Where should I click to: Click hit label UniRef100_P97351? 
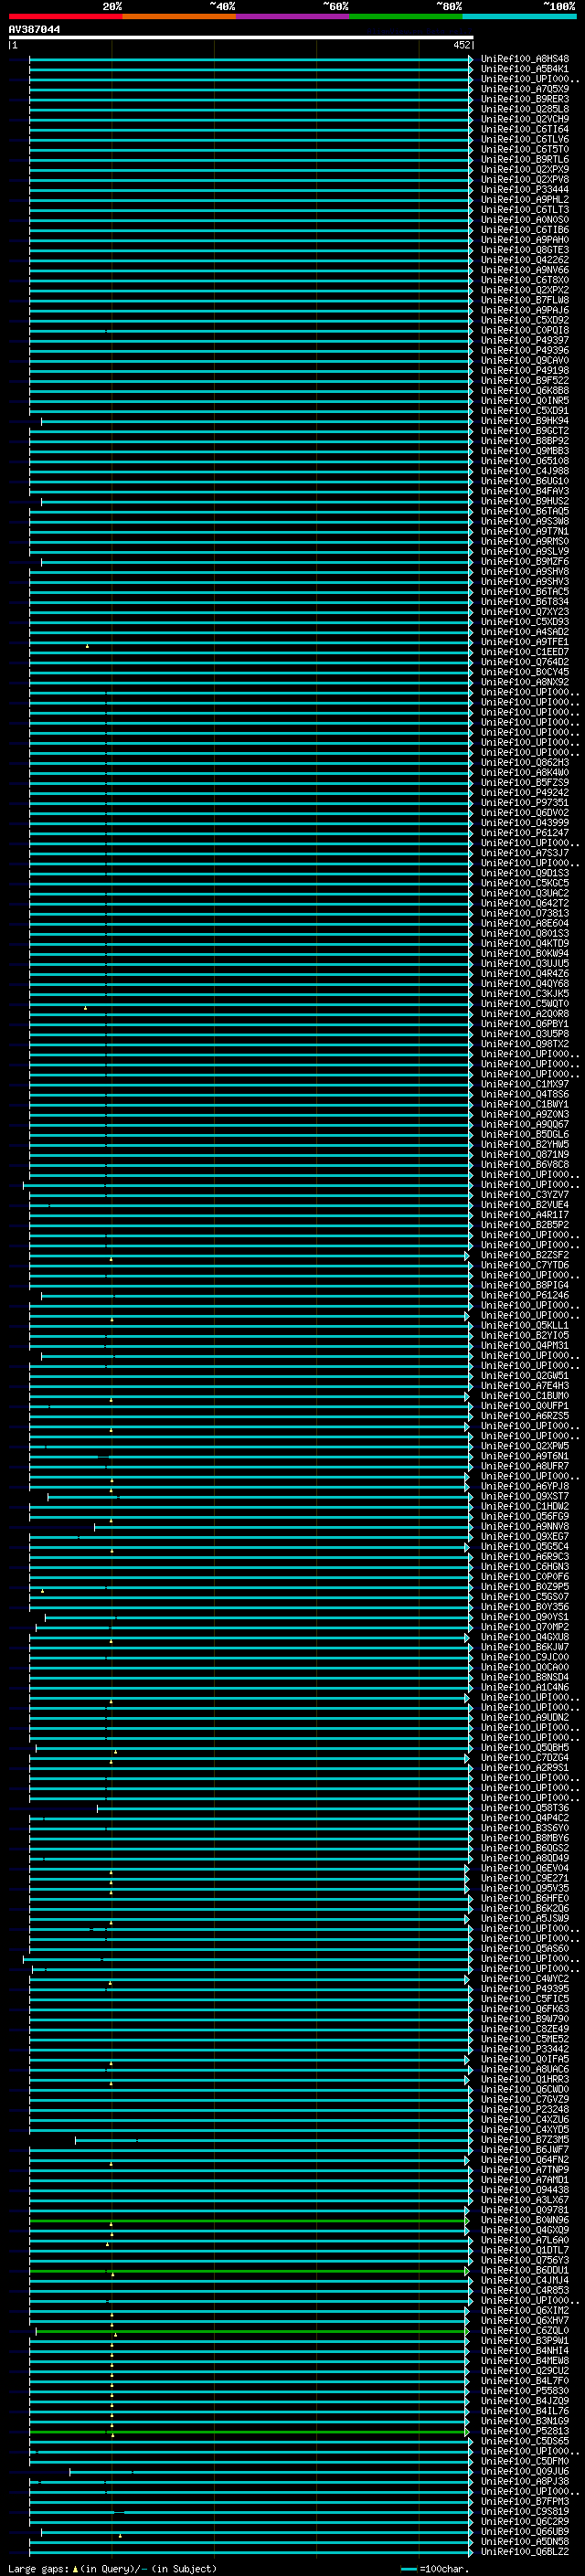pyautogui.click(x=525, y=803)
